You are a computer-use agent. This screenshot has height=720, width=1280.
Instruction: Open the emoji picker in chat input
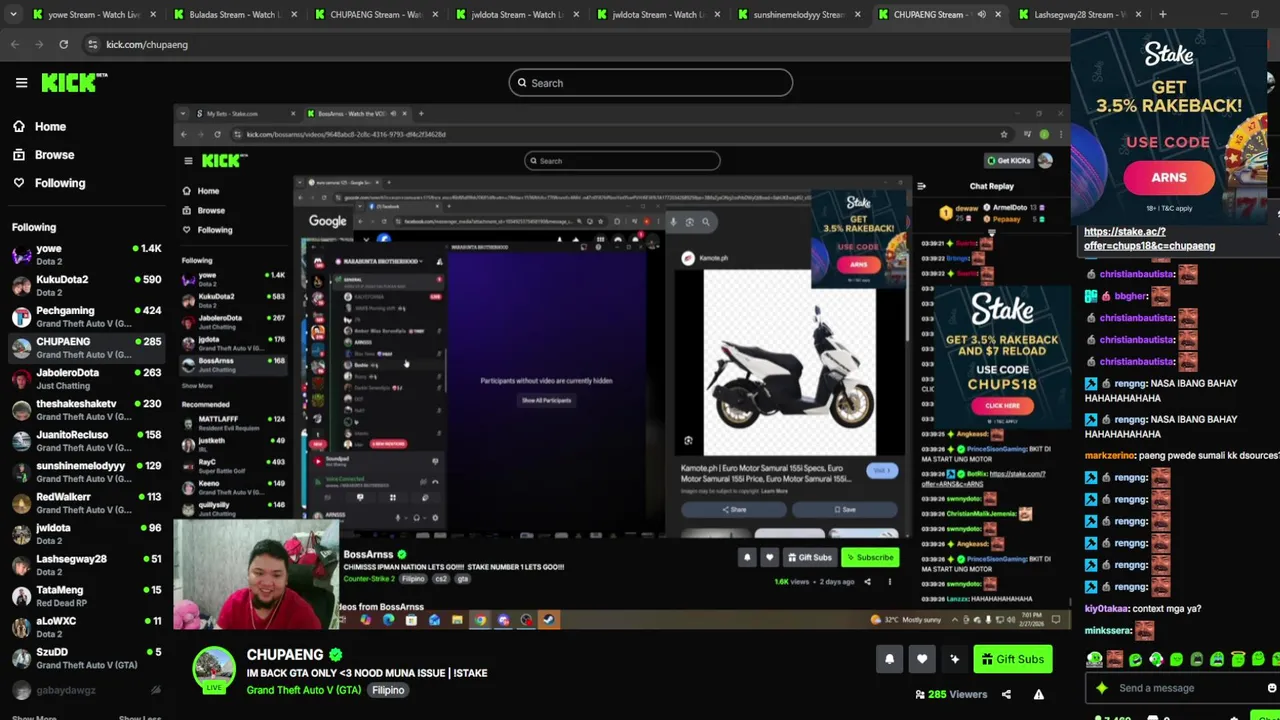click(x=1271, y=688)
